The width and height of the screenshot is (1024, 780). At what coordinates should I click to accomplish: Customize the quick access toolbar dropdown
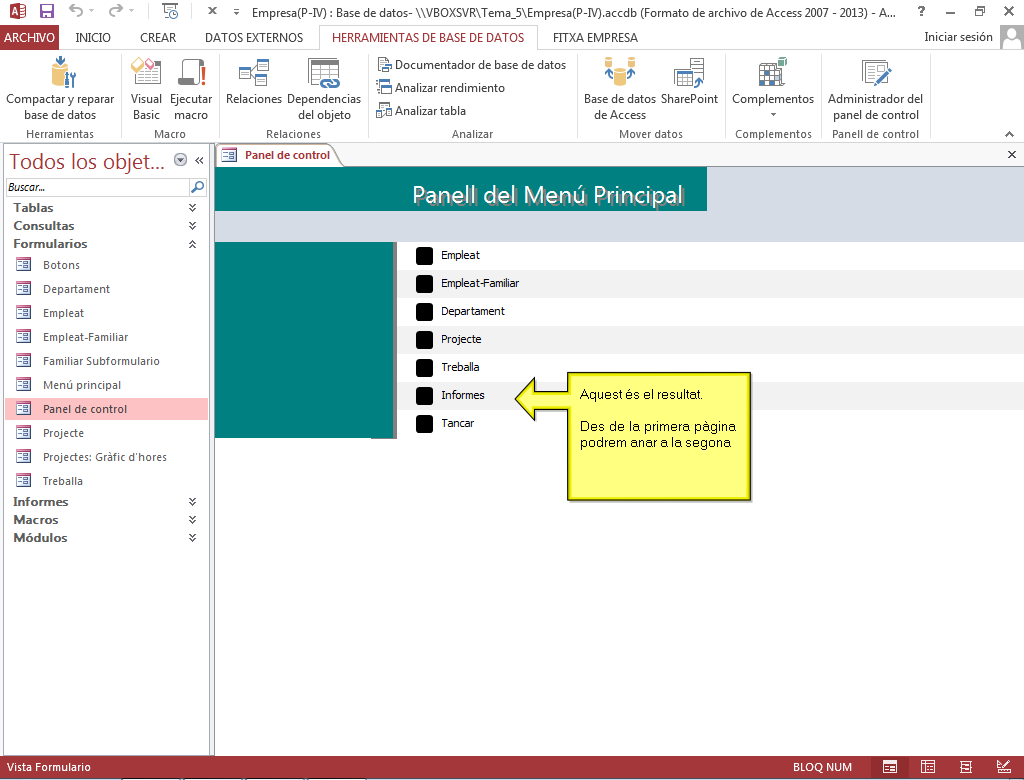pos(236,12)
